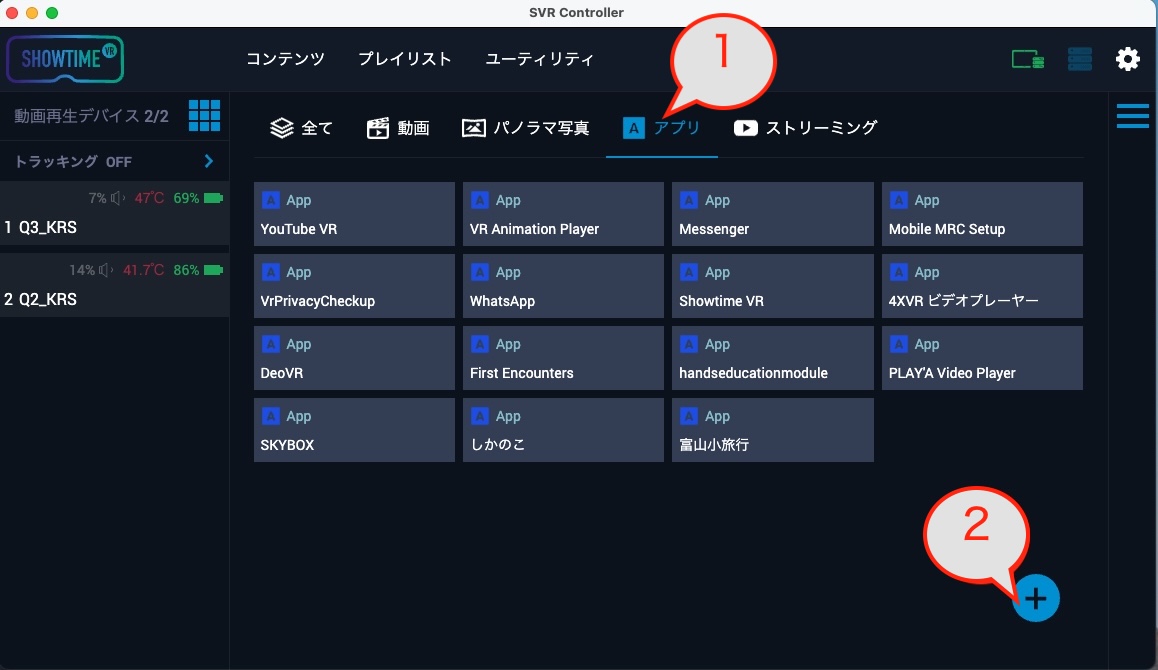
Task: Open the handseducationmodule app tile
Action: coord(772,358)
